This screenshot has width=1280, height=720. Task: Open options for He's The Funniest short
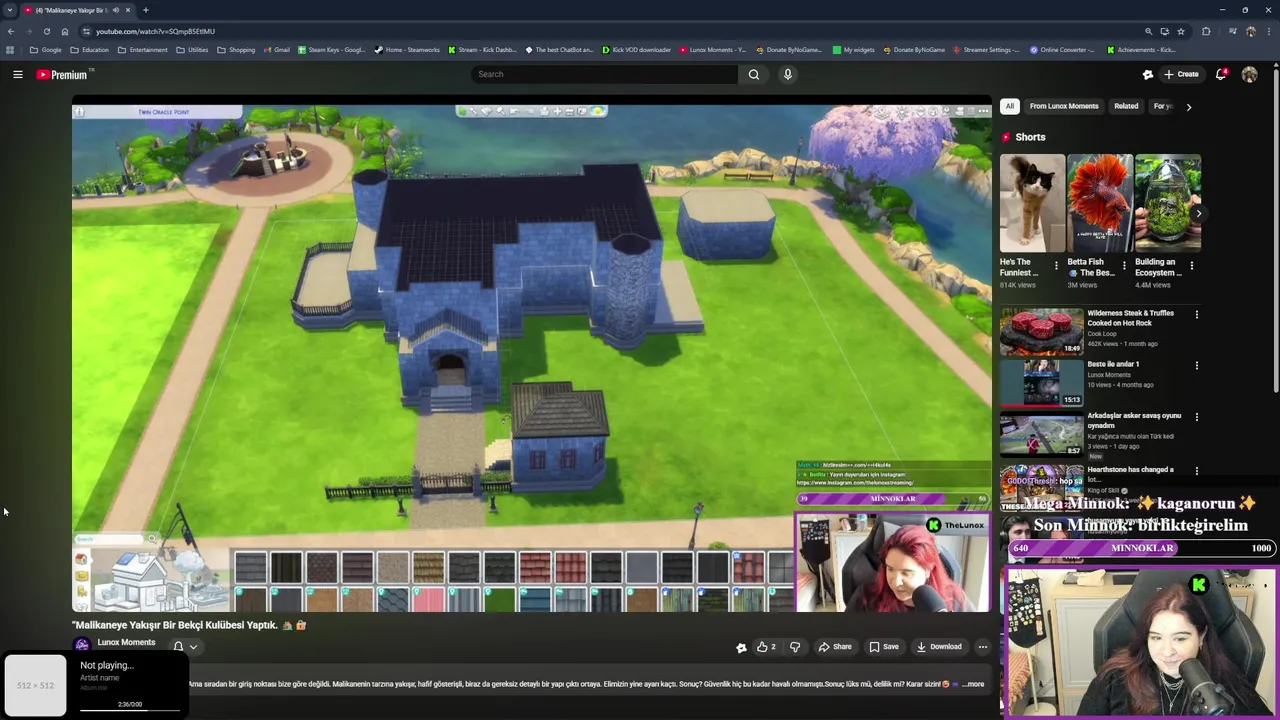click(1056, 266)
